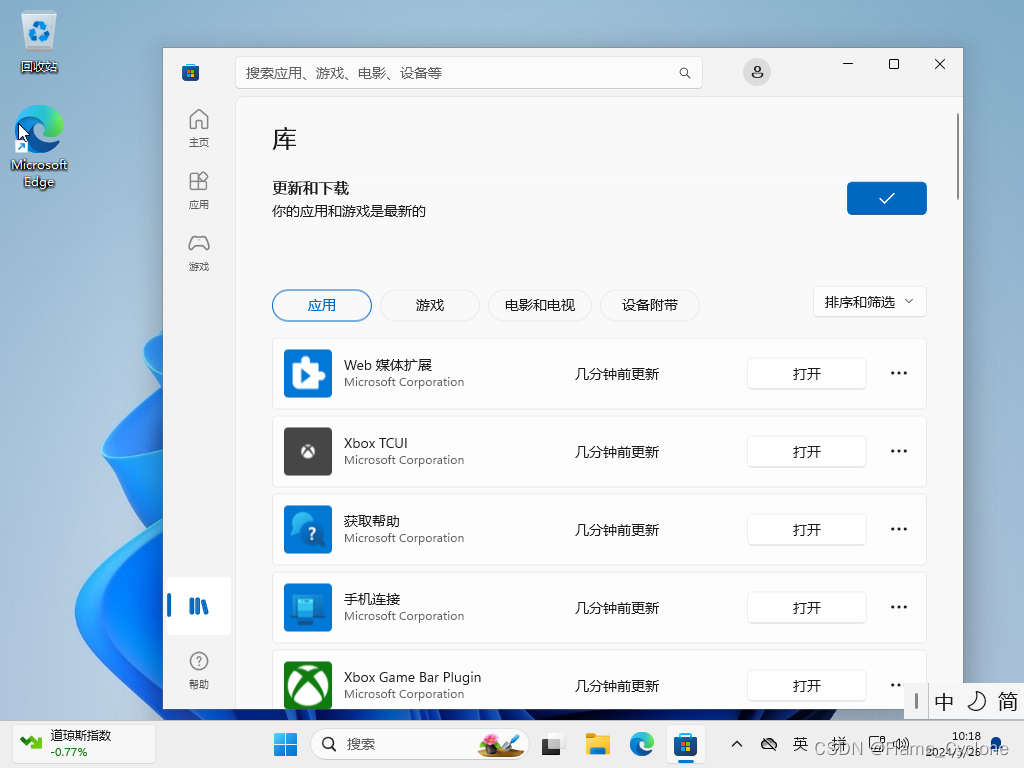1024x768 pixels.
Task: Toggle the 中 IME mode indicator
Action: click(944, 702)
